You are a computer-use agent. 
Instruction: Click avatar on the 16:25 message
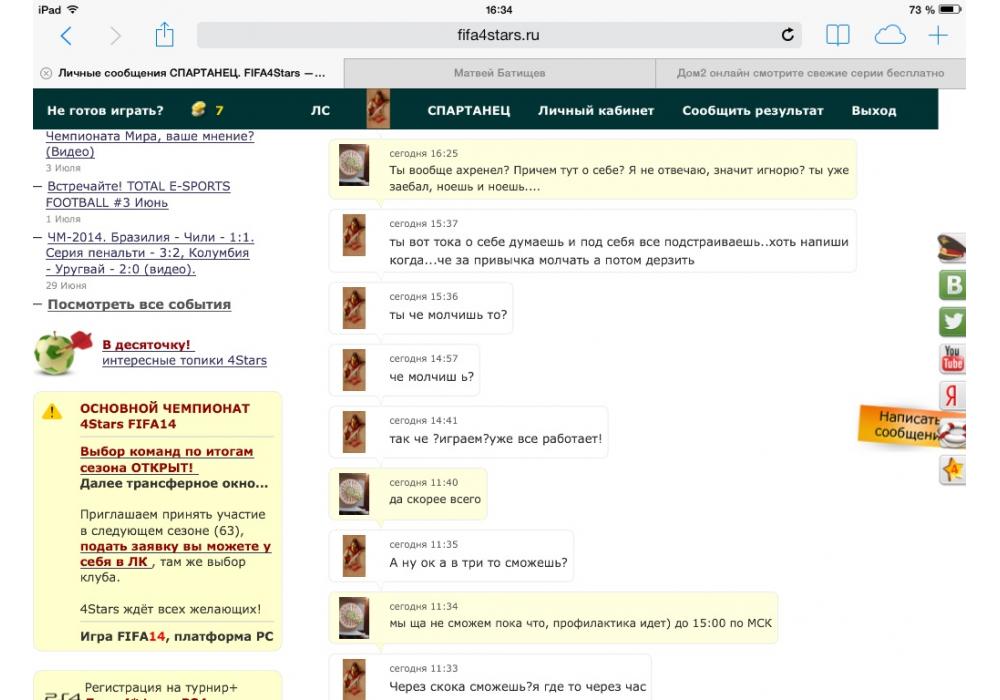354,165
